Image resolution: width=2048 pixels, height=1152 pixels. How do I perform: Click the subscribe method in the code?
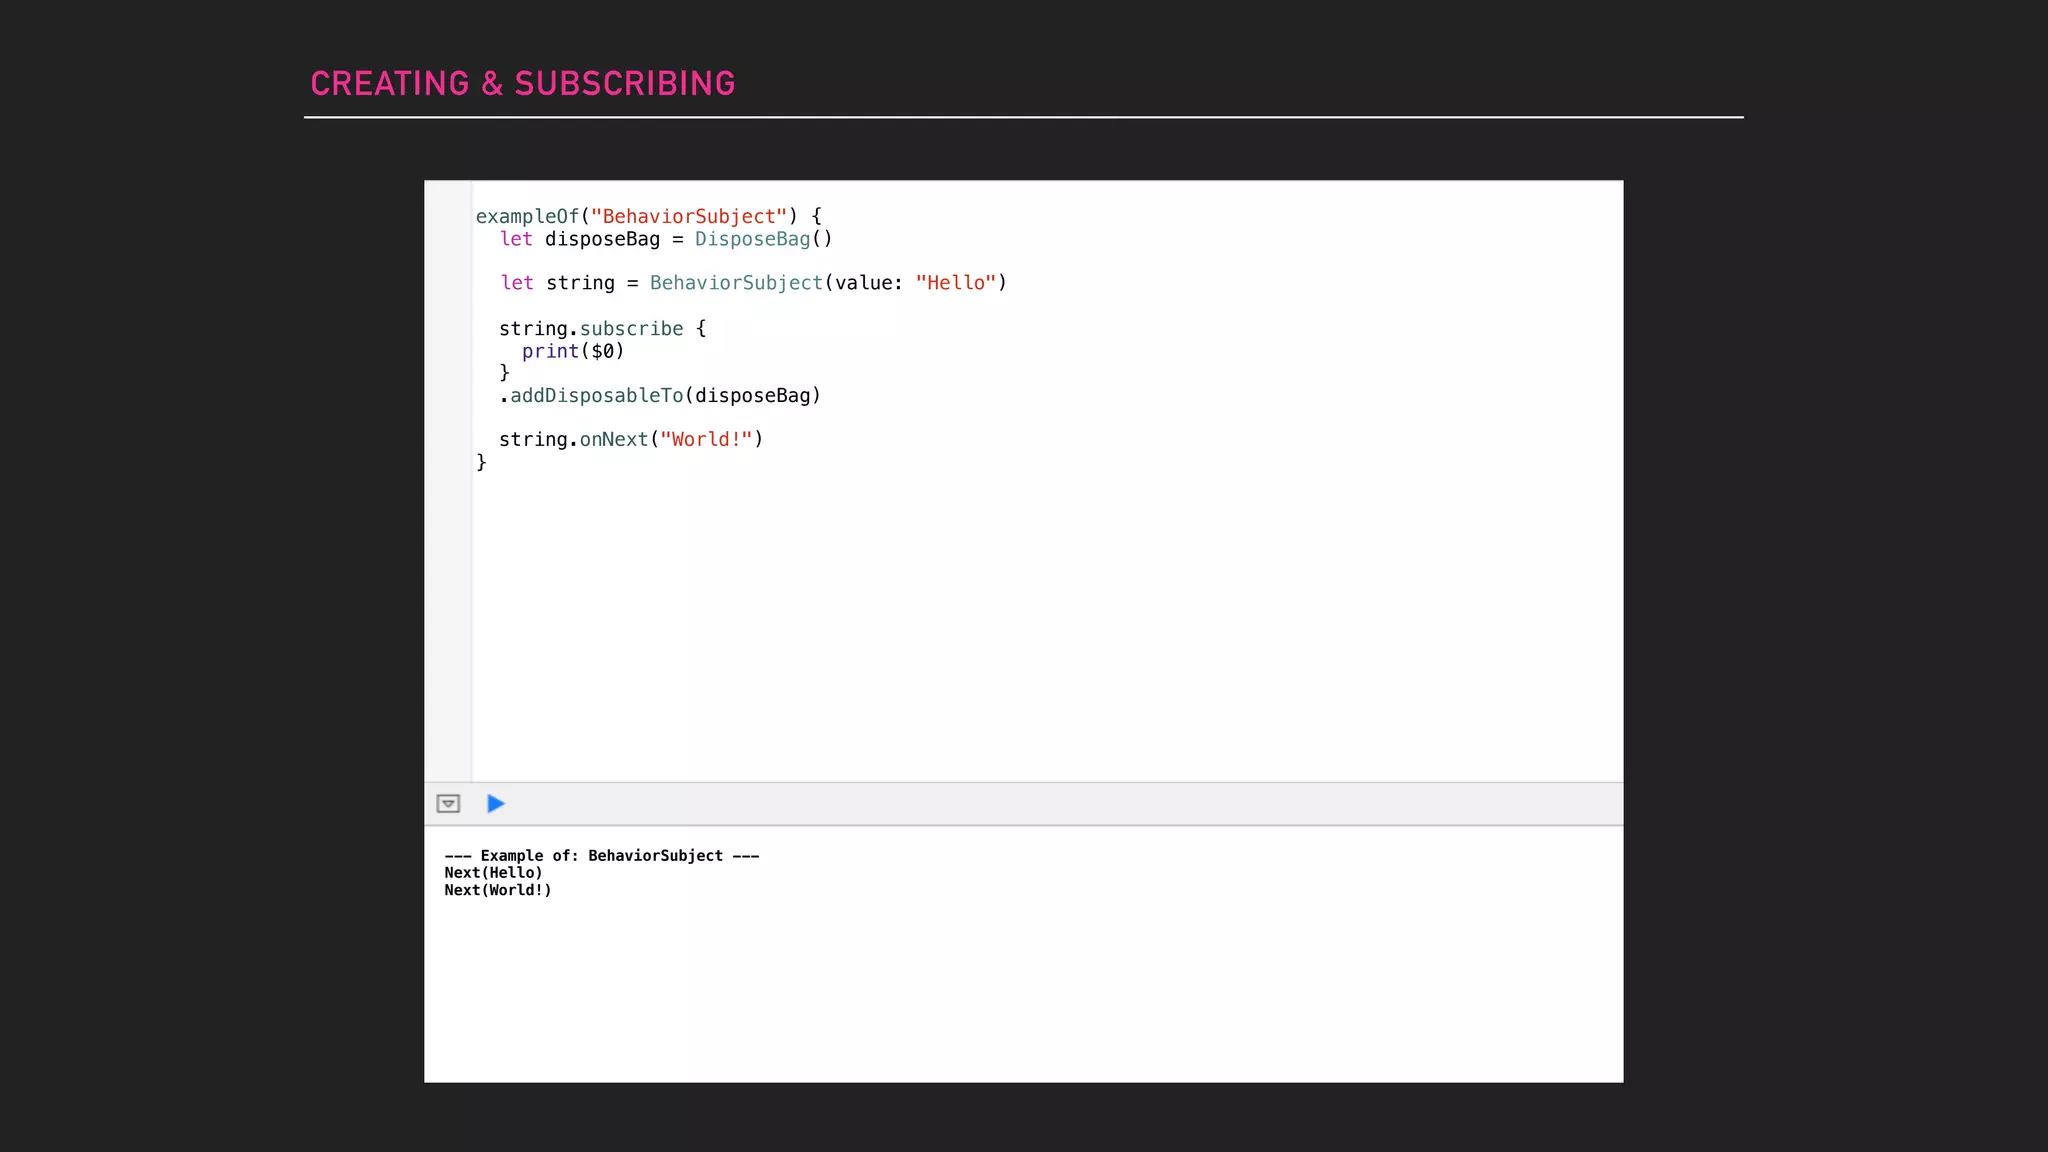point(631,329)
